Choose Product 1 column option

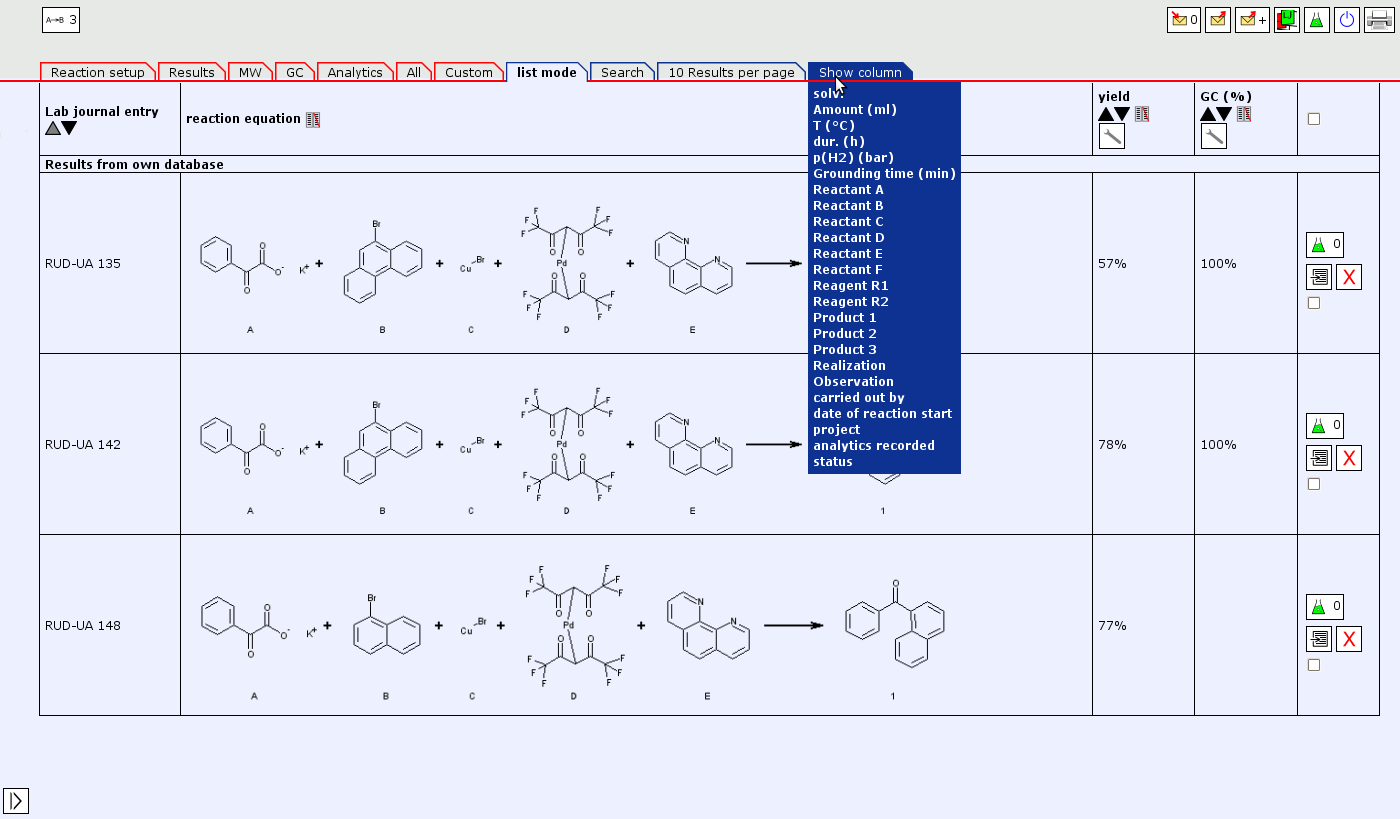pos(845,318)
